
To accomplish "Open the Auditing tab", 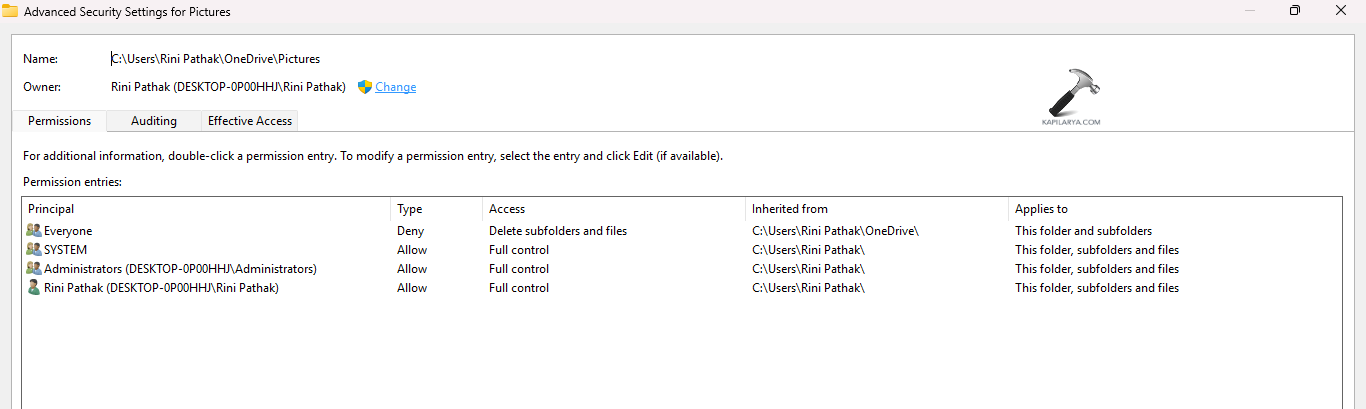I will pyautogui.click(x=153, y=121).
